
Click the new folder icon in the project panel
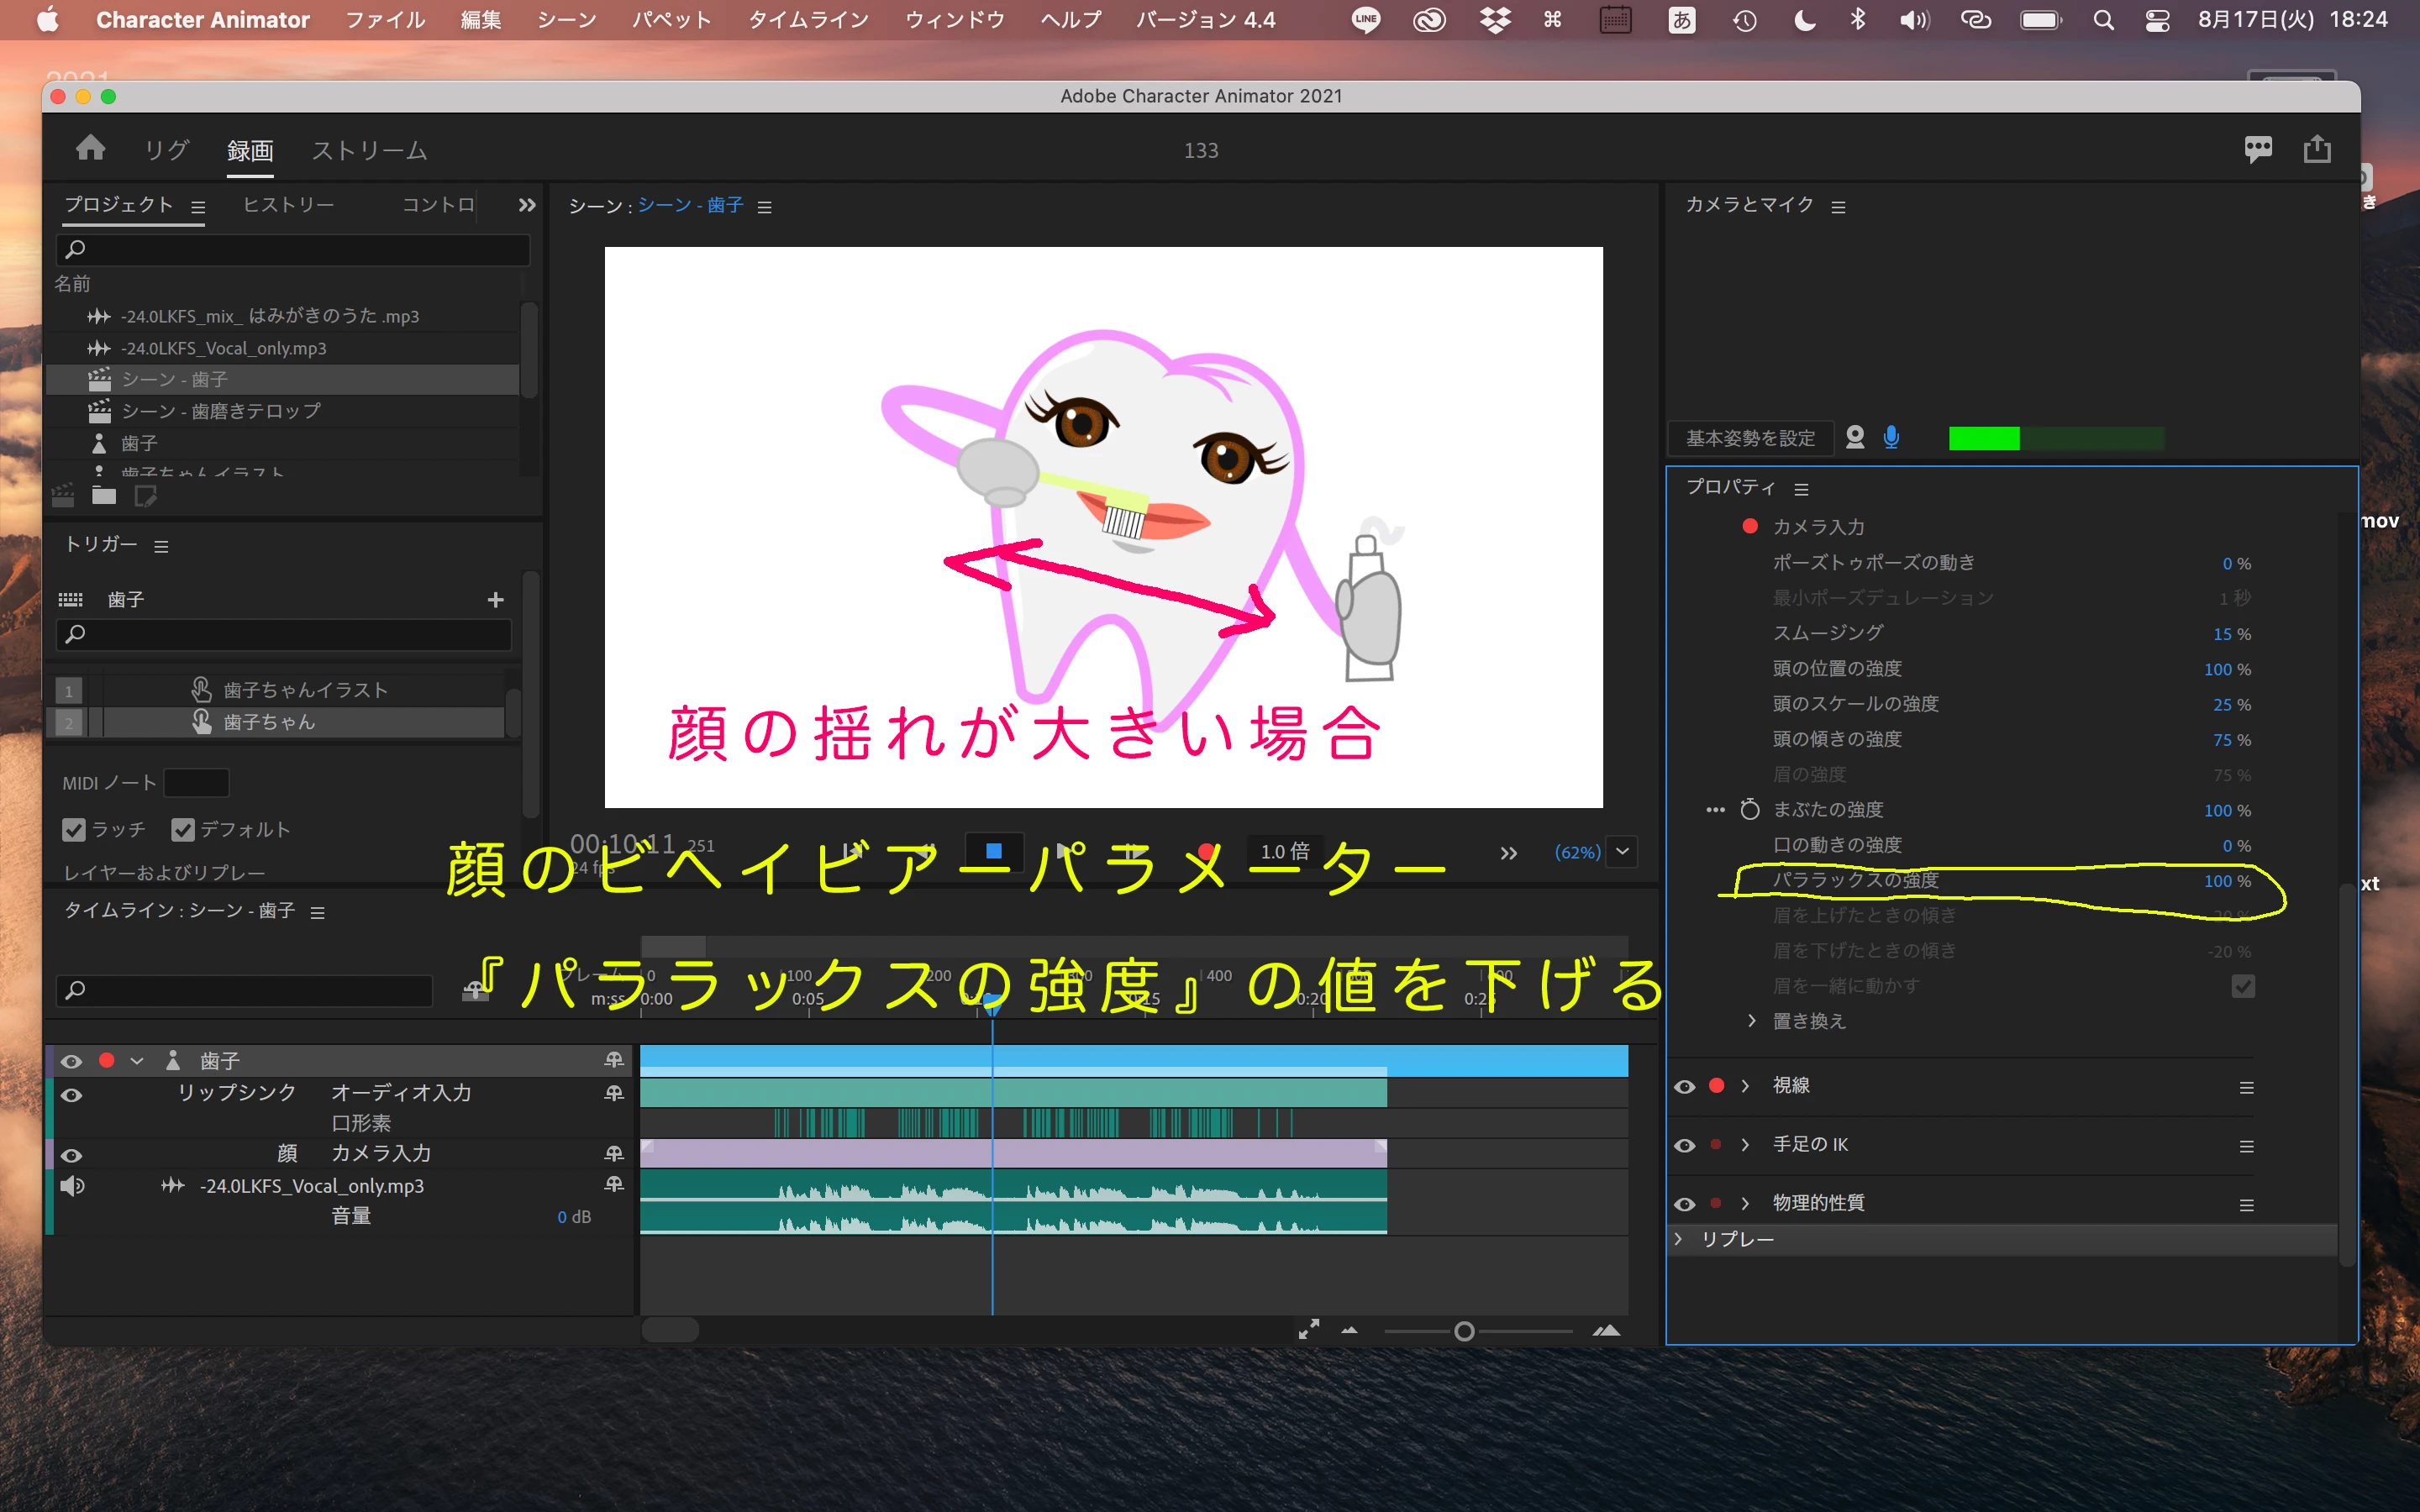(x=104, y=496)
